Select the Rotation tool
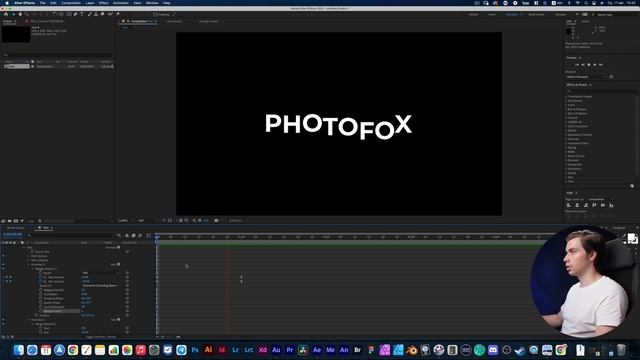 pyautogui.click(x=55, y=14)
